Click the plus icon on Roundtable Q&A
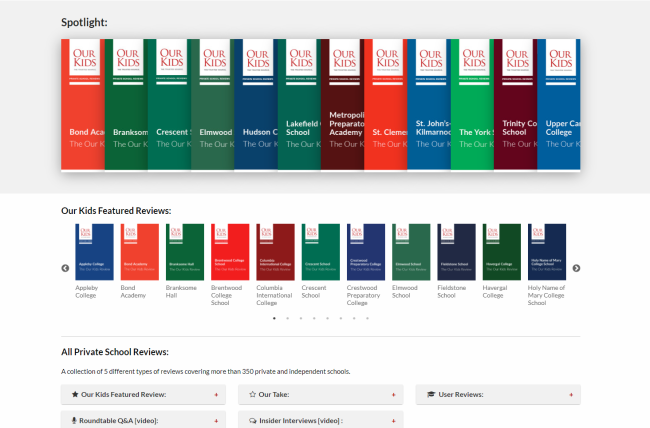Image resolution: width=650 pixels, height=428 pixels. point(216,421)
